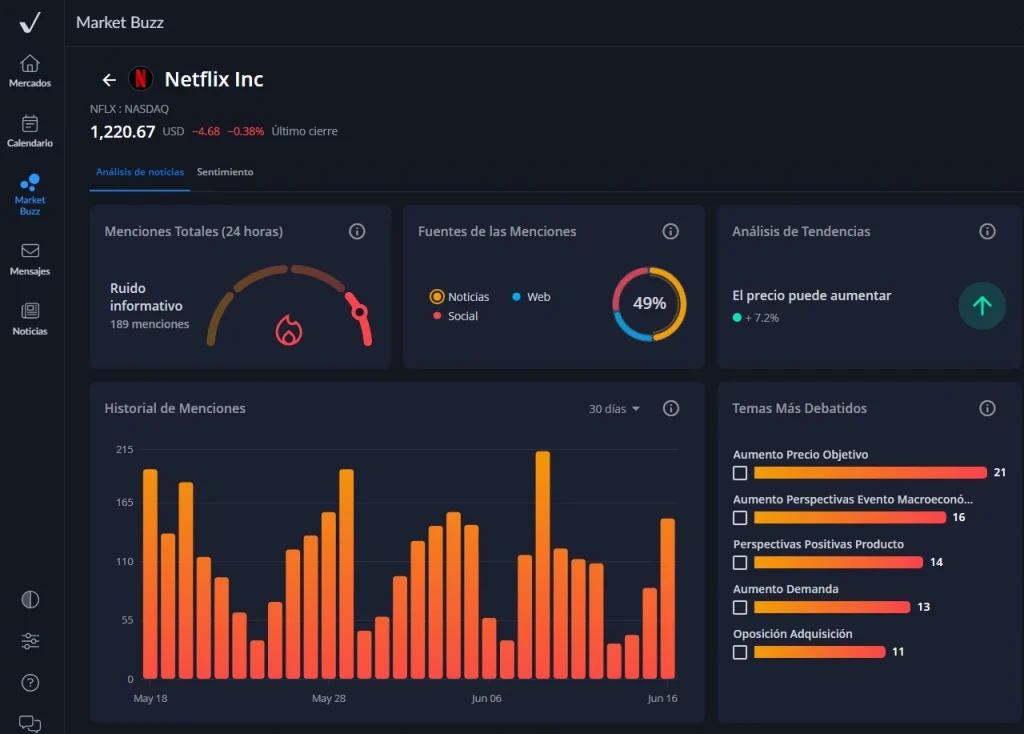1024x734 pixels.
Task: Check Aumento Perspectivas Evento Macroeconó... checkbox
Action: pos(740,518)
